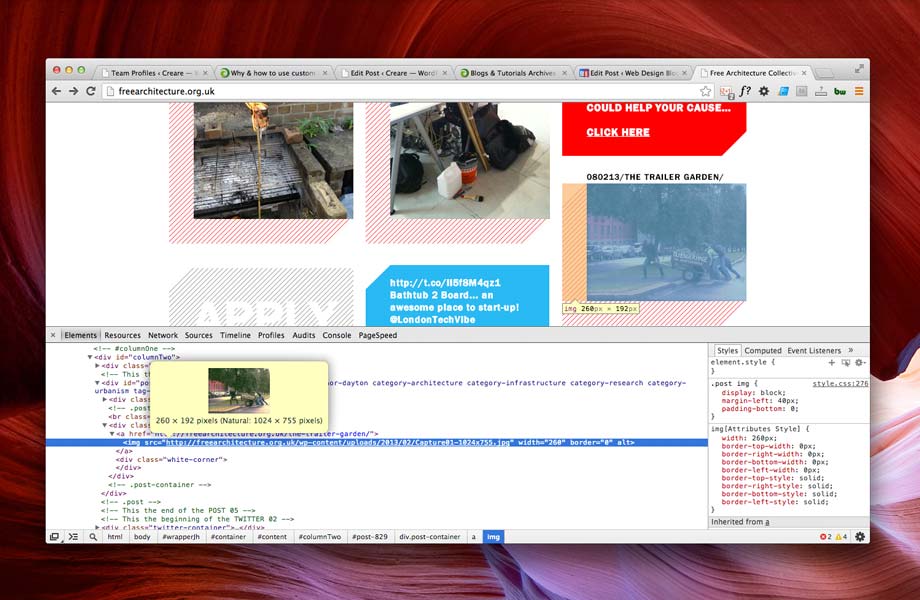Open the Computed styles tab
920x600 pixels.
tap(763, 351)
